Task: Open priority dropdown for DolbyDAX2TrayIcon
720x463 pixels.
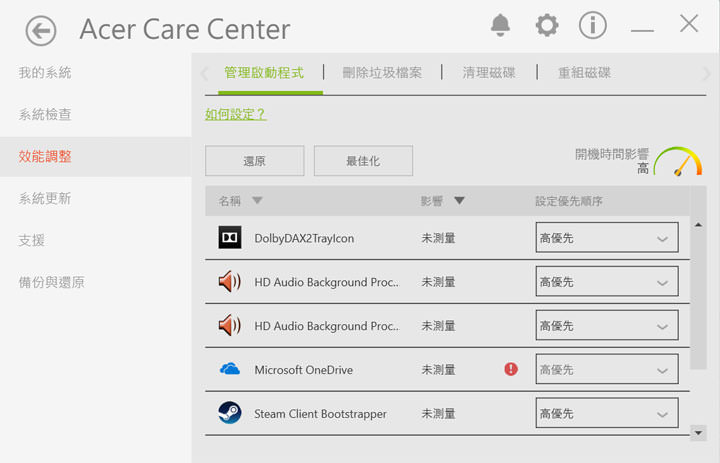Action: tap(606, 238)
